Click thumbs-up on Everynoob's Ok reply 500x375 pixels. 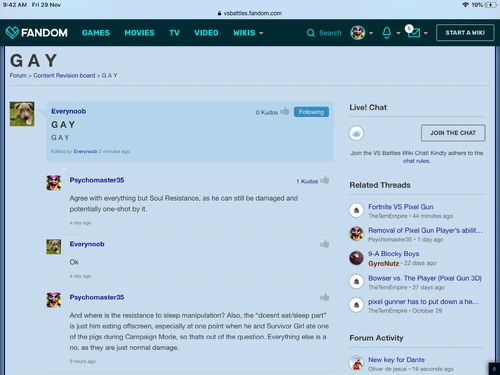coord(325,244)
